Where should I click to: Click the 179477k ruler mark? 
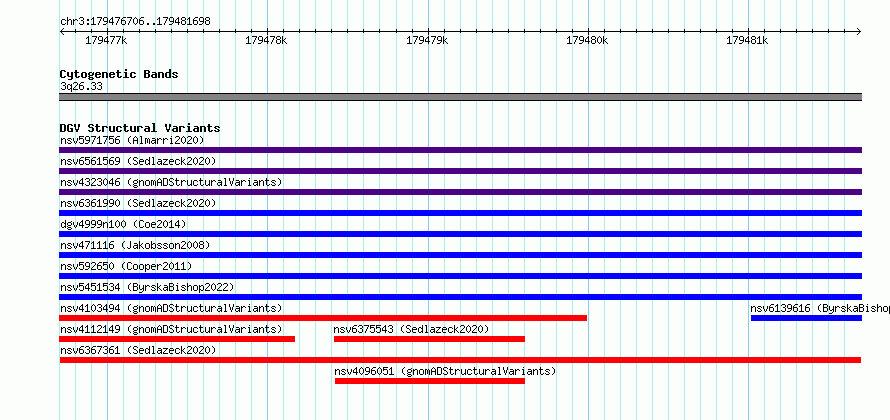pos(107,40)
